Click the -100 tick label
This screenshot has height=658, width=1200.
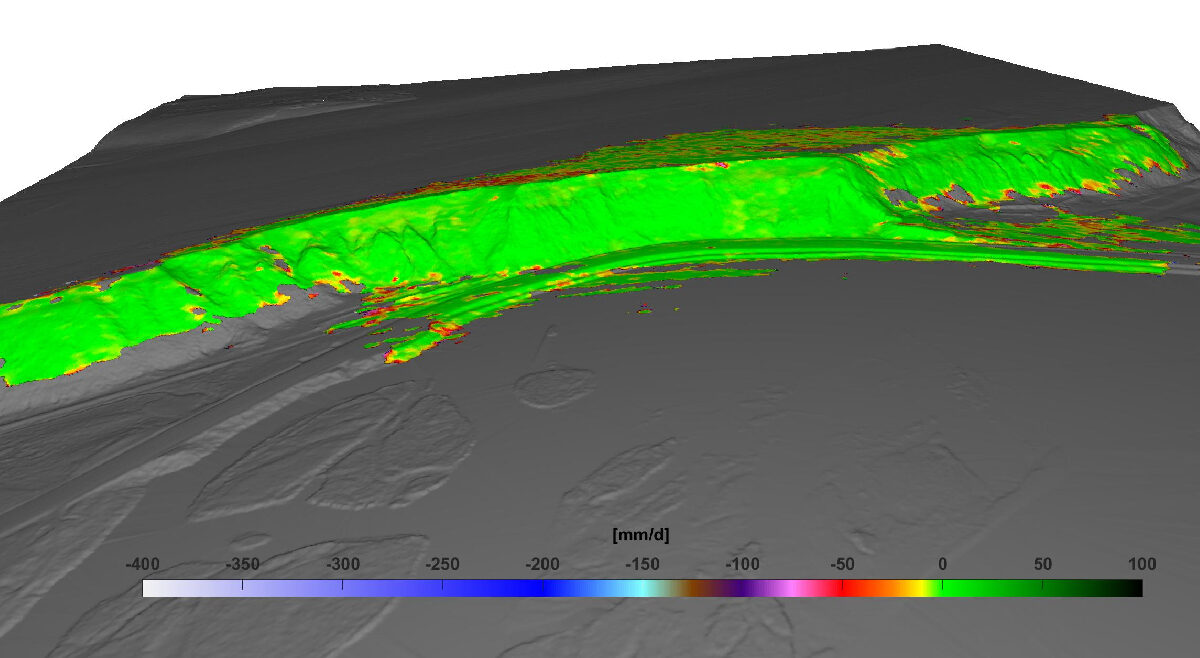(742, 564)
